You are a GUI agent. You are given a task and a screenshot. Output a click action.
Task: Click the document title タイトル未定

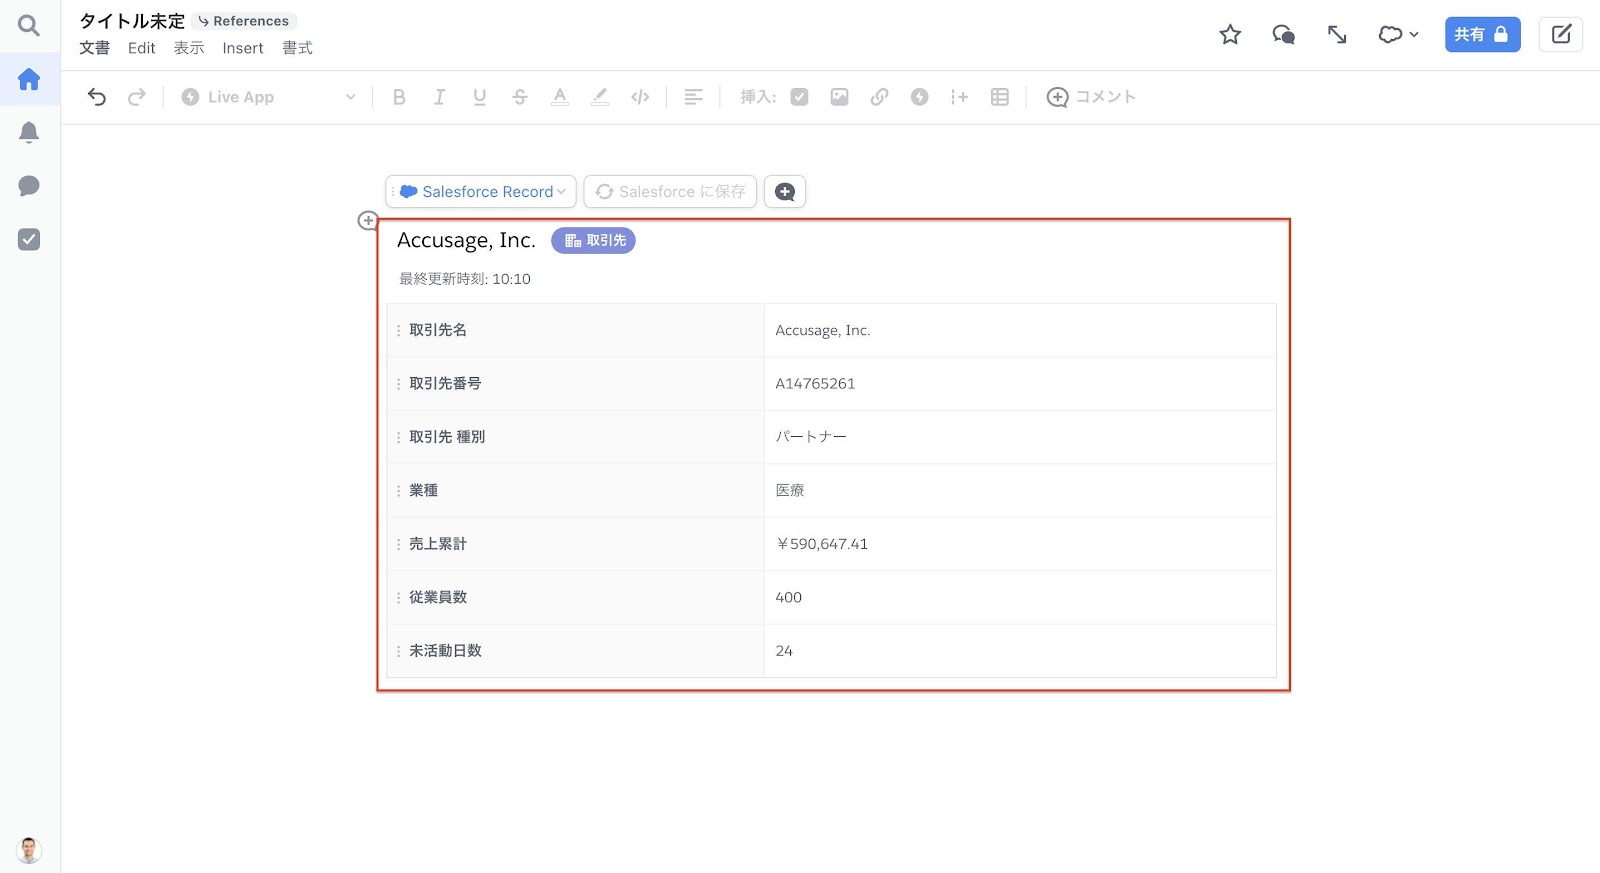[x=132, y=21]
